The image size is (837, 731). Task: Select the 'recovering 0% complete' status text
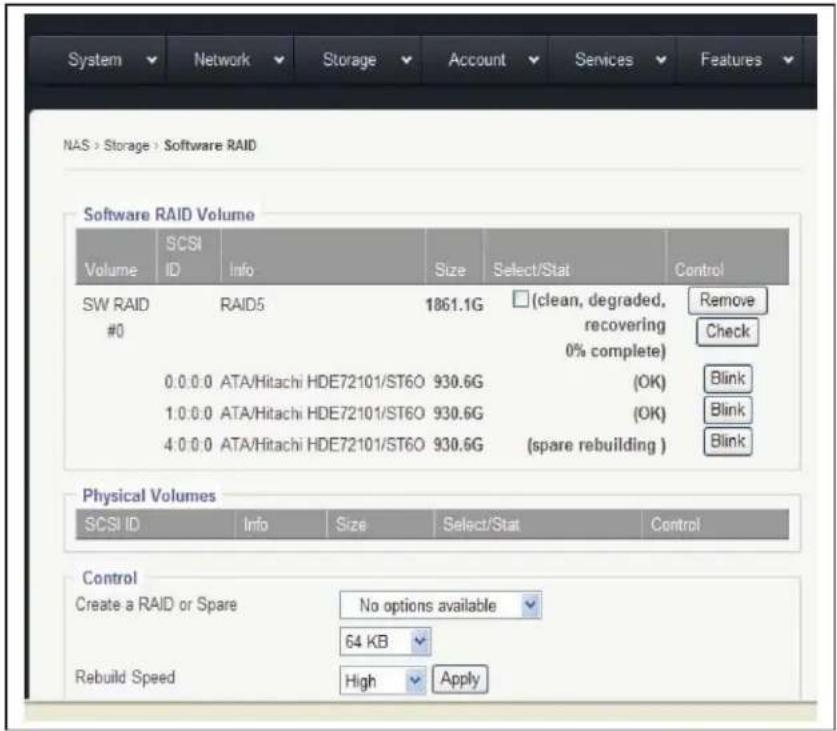615,338
